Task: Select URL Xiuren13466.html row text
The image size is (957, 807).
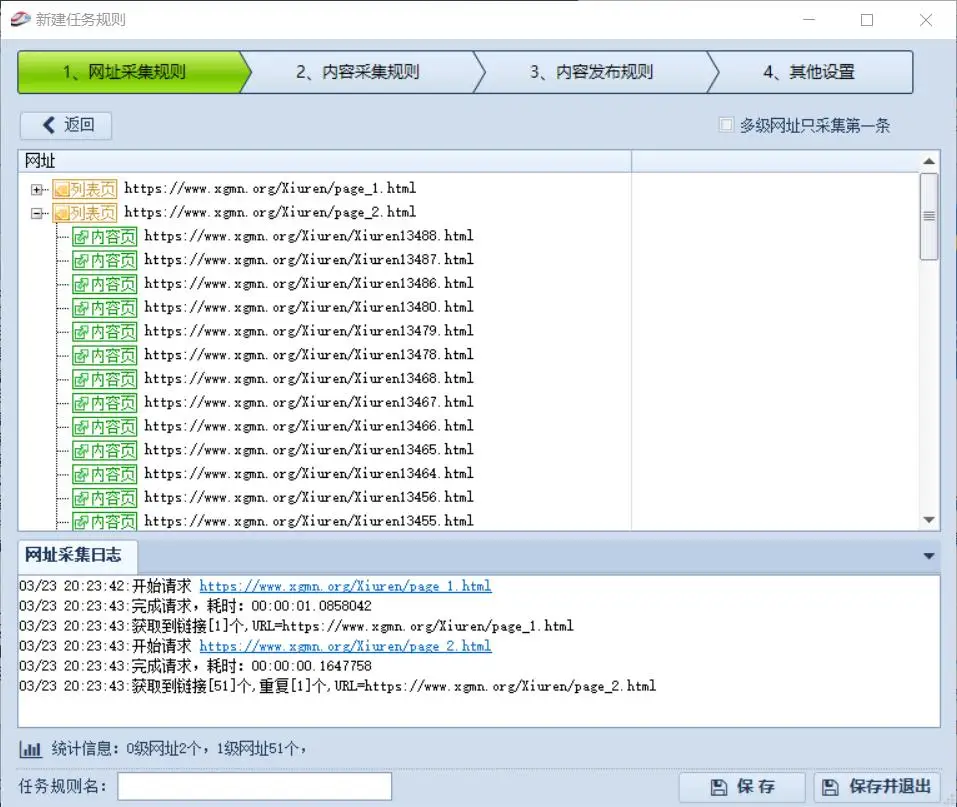Action: point(309,427)
